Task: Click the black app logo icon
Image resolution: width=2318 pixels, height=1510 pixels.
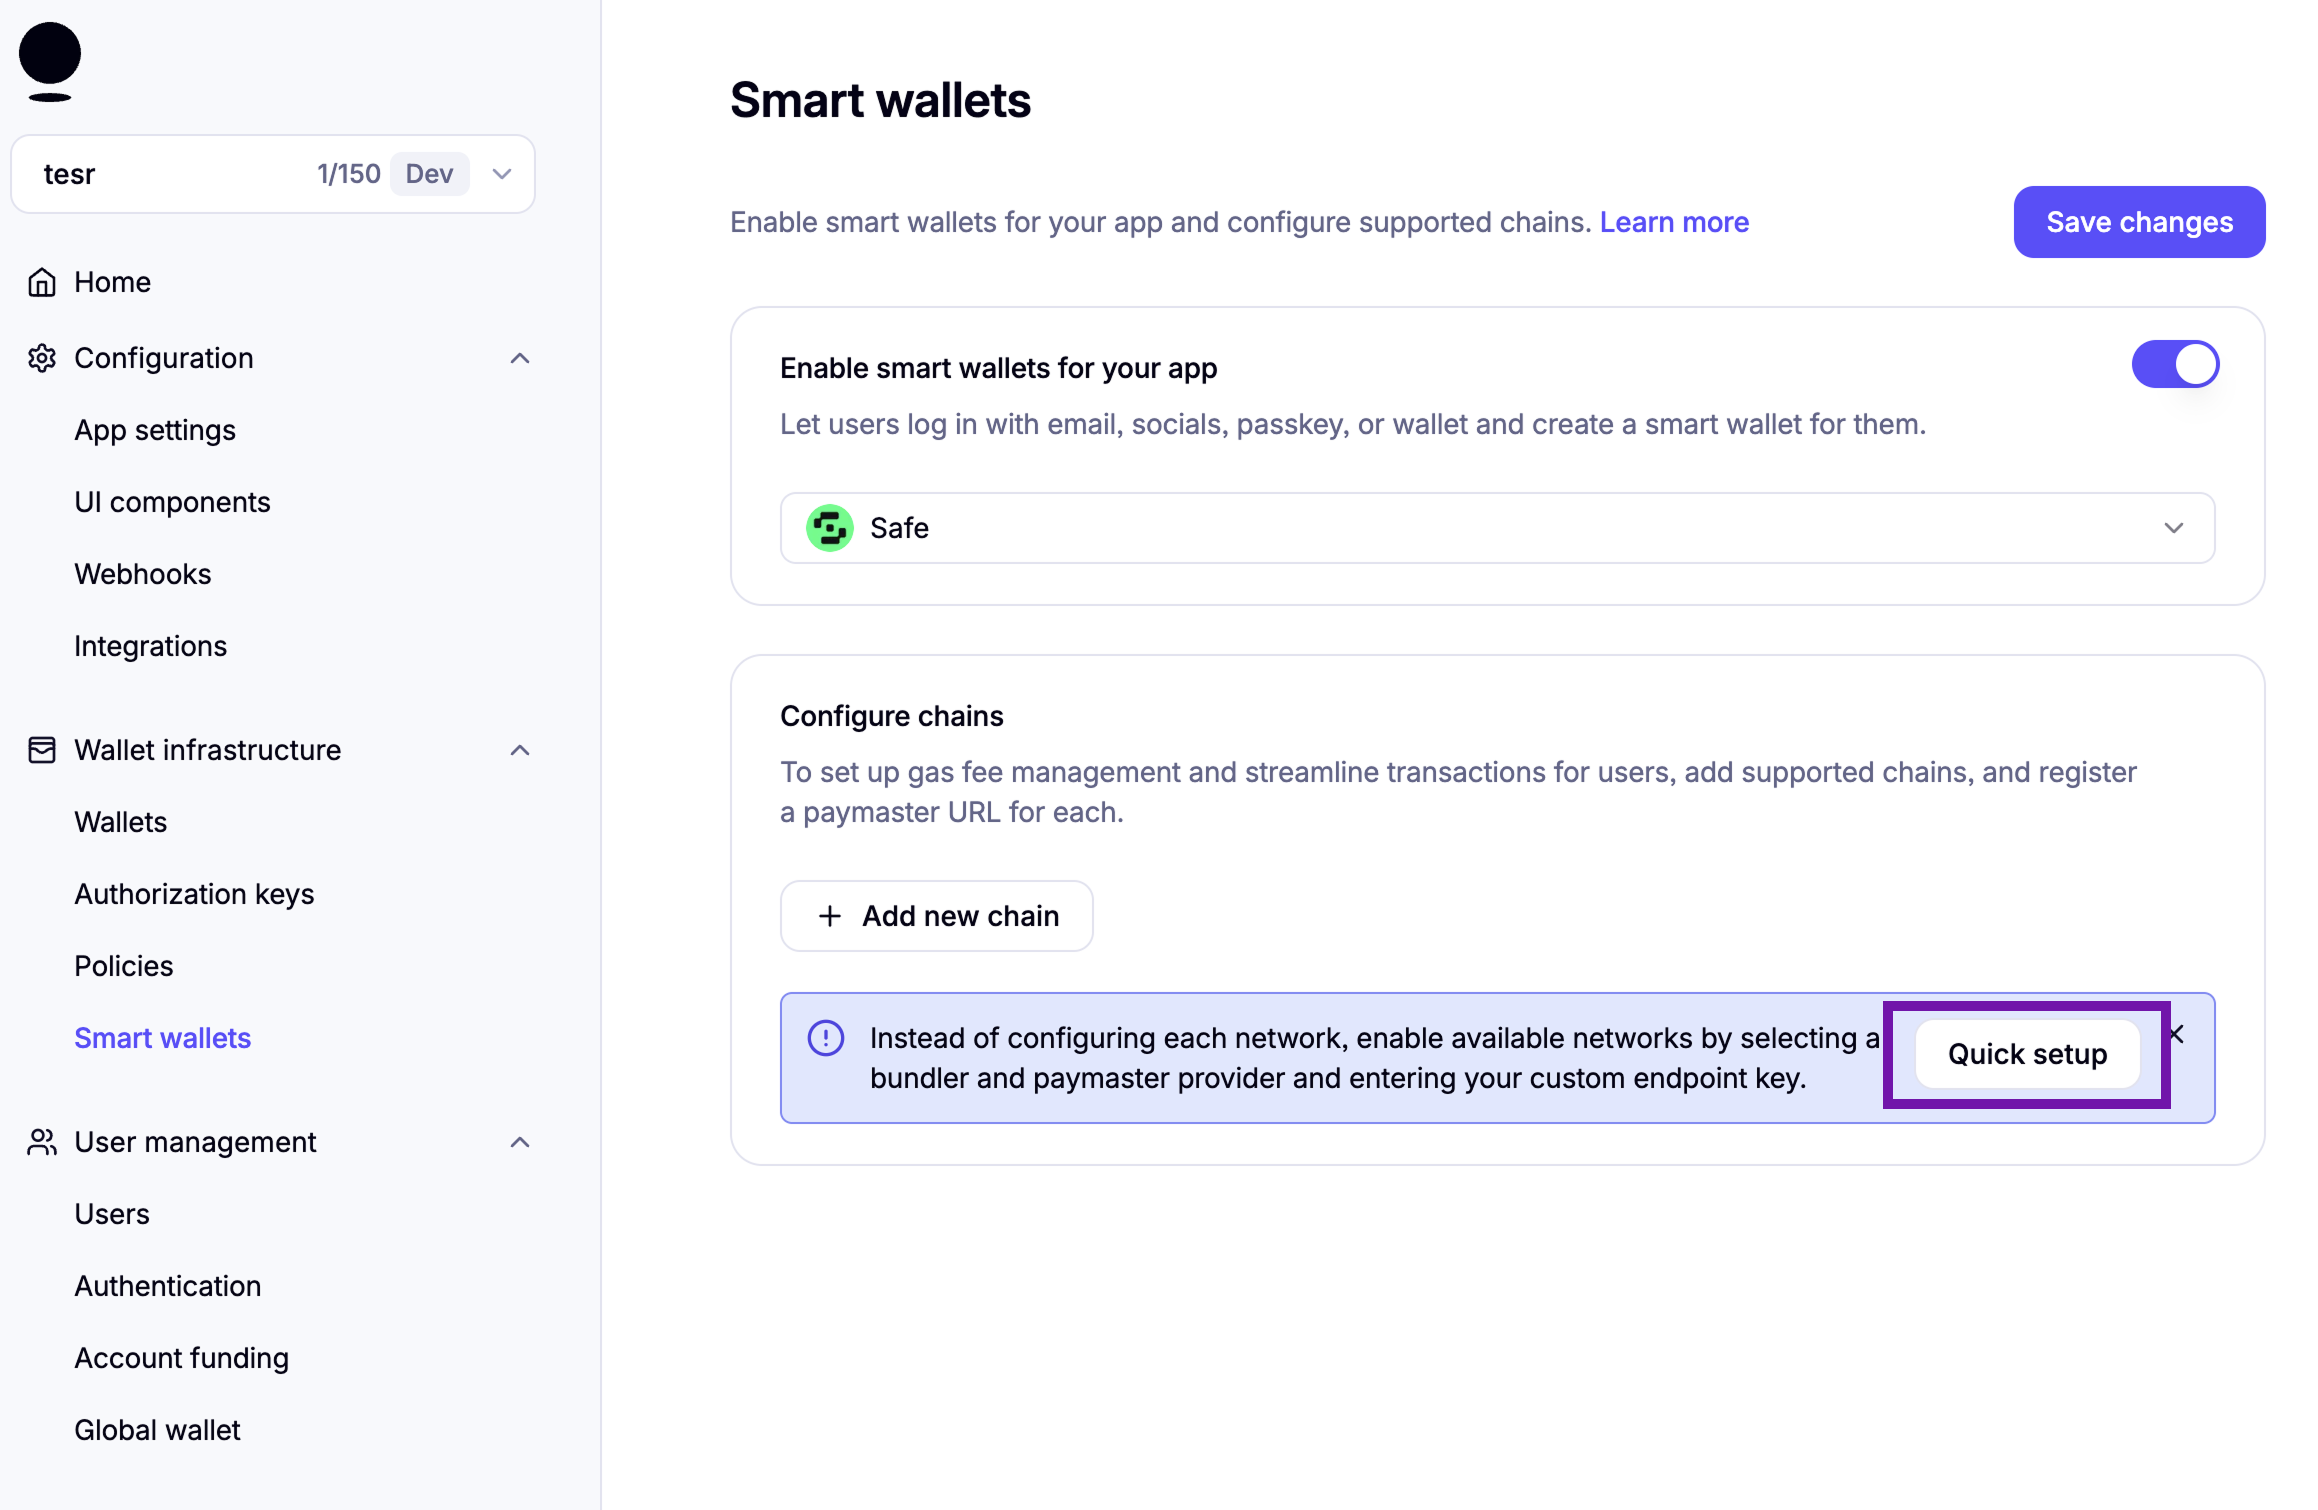Action: tap(50, 62)
